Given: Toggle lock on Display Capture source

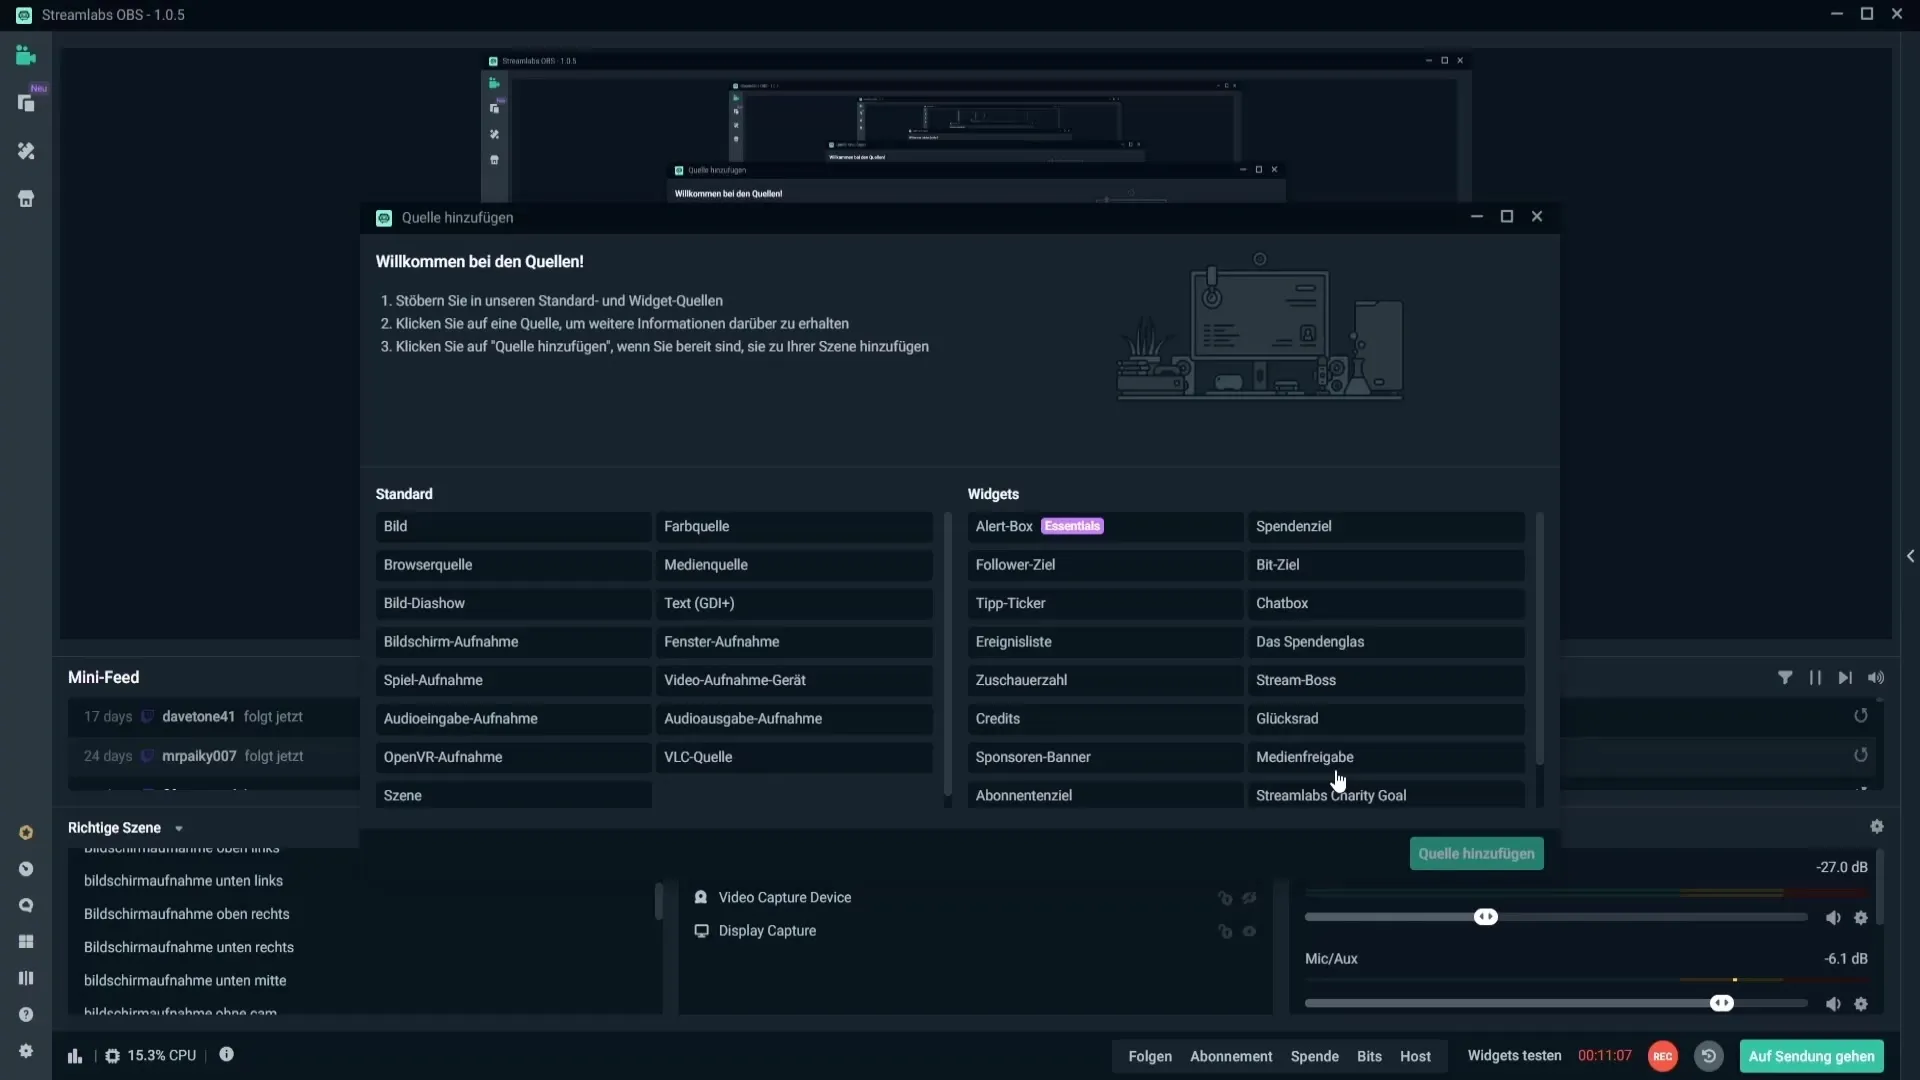Looking at the screenshot, I should tap(1225, 931).
